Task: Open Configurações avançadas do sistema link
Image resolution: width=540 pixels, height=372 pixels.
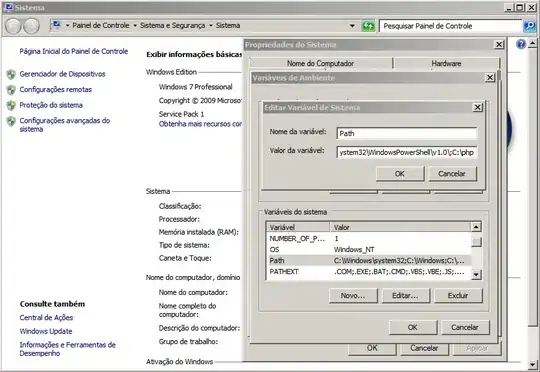Action: point(65,125)
